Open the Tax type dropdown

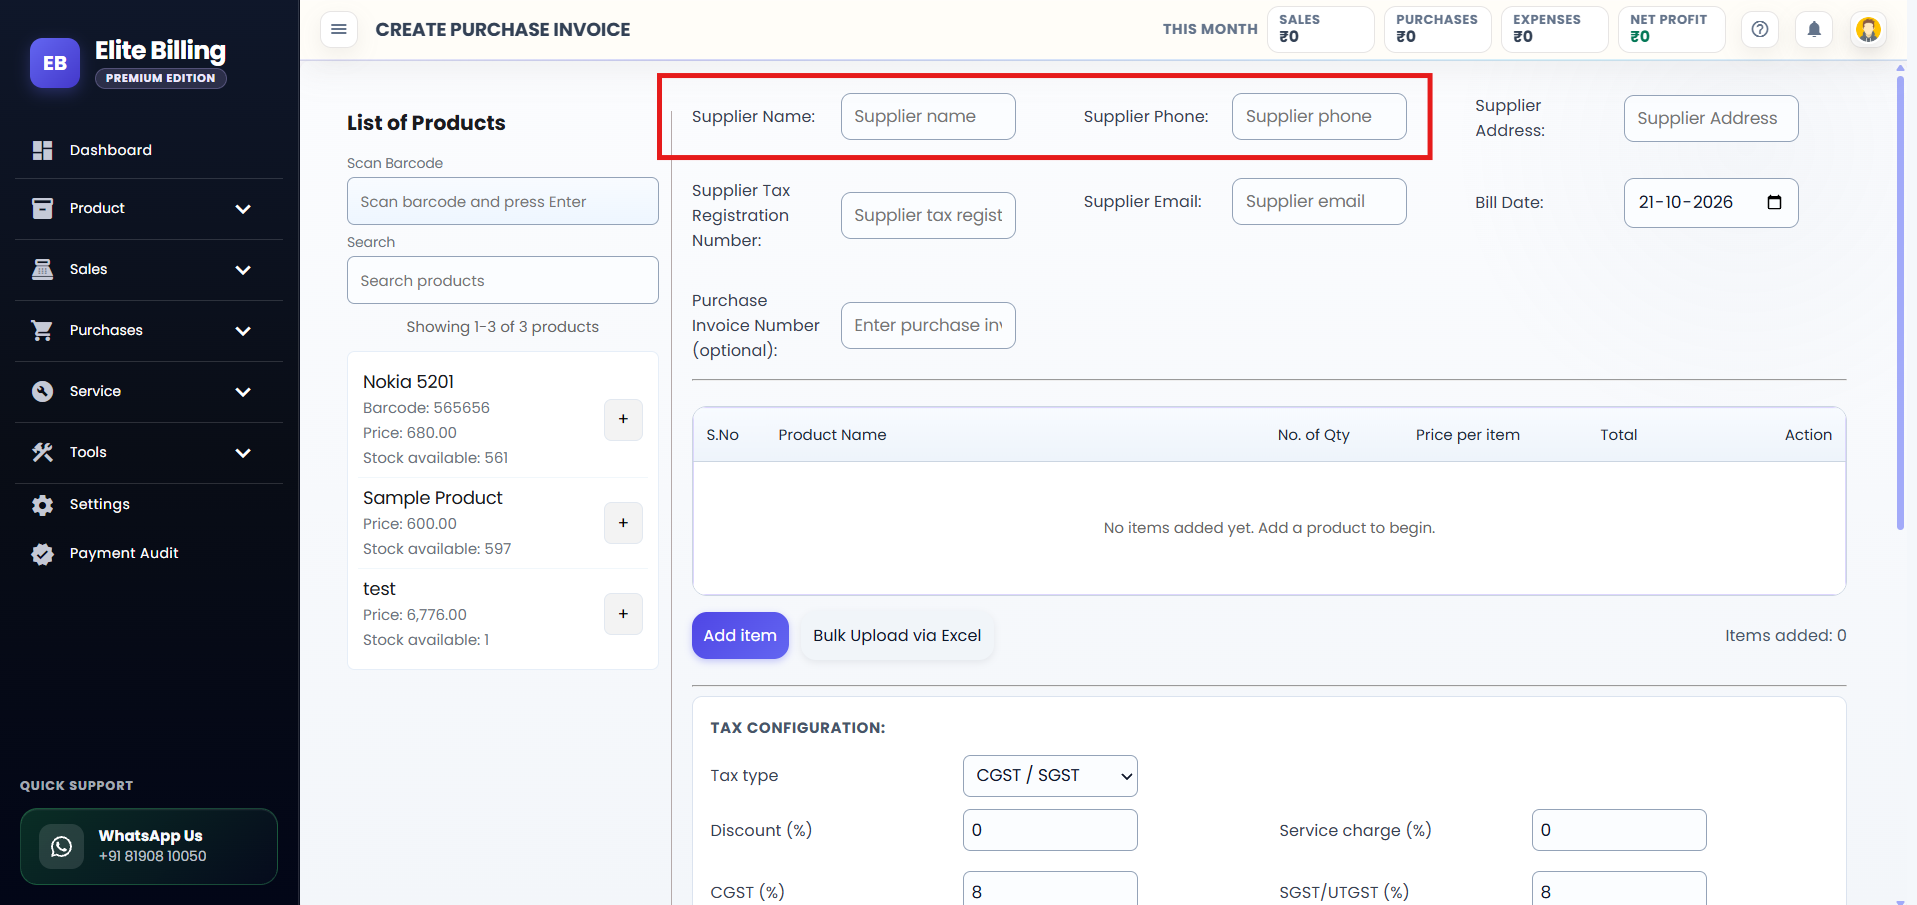pyautogui.click(x=1050, y=776)
